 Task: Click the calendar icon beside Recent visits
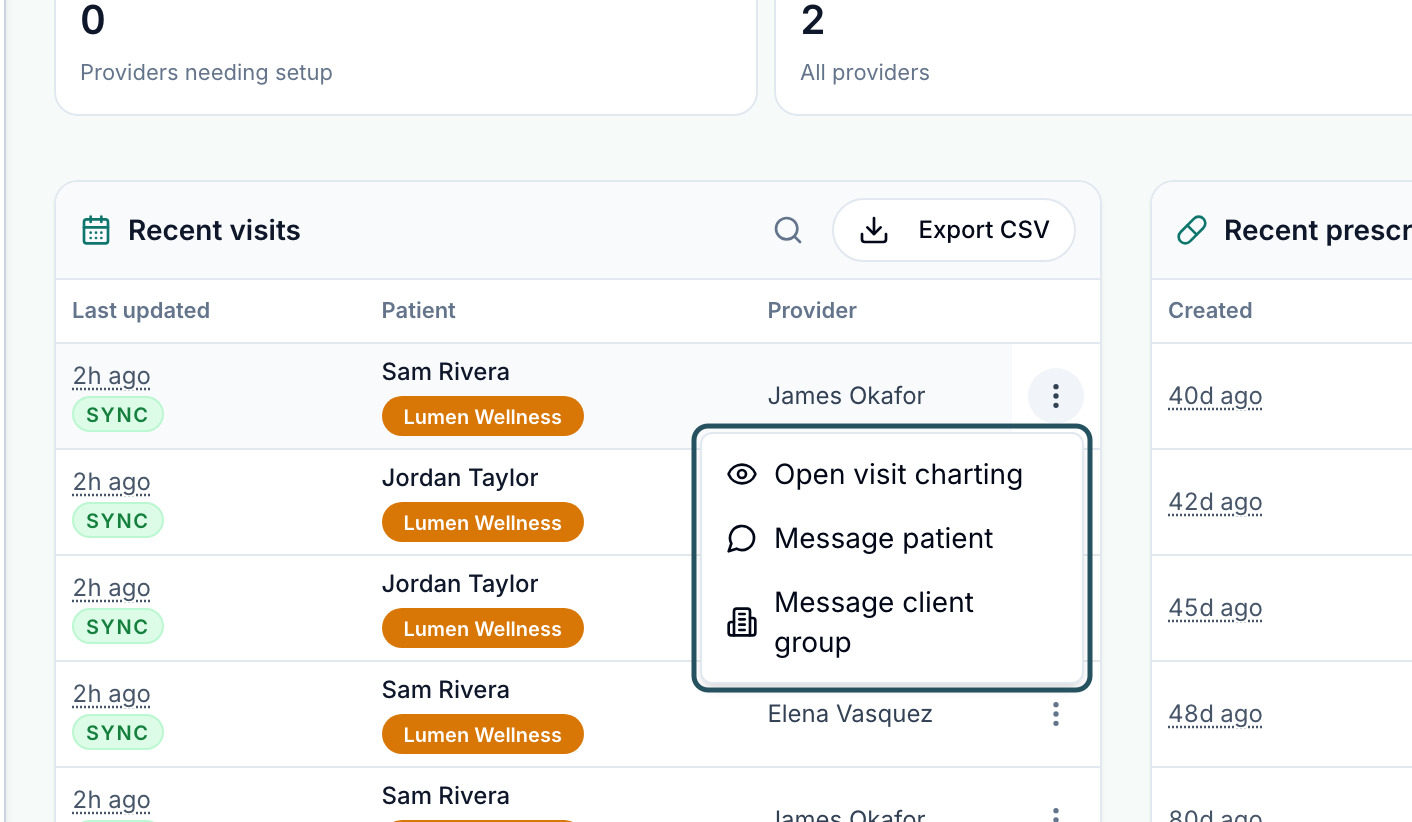coord(95,230)
